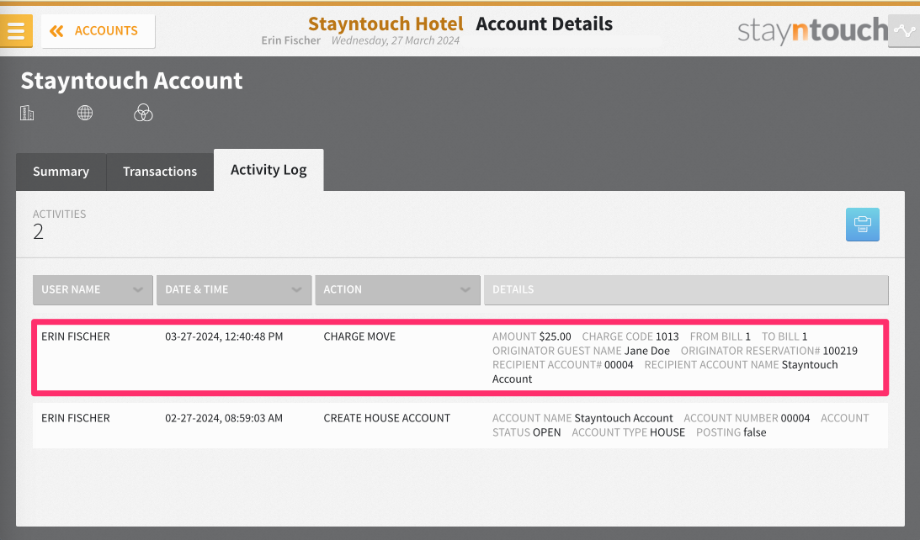Switch to the Transactions tab
This screenshot has height=540, width=920.
coord(160,172)
